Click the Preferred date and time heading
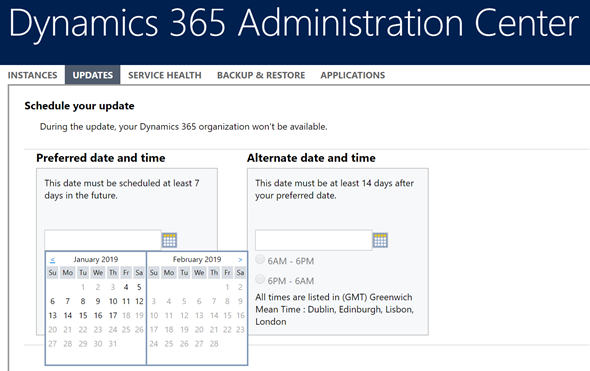Viewport: 590px width, 371px height. pos(101,158)
